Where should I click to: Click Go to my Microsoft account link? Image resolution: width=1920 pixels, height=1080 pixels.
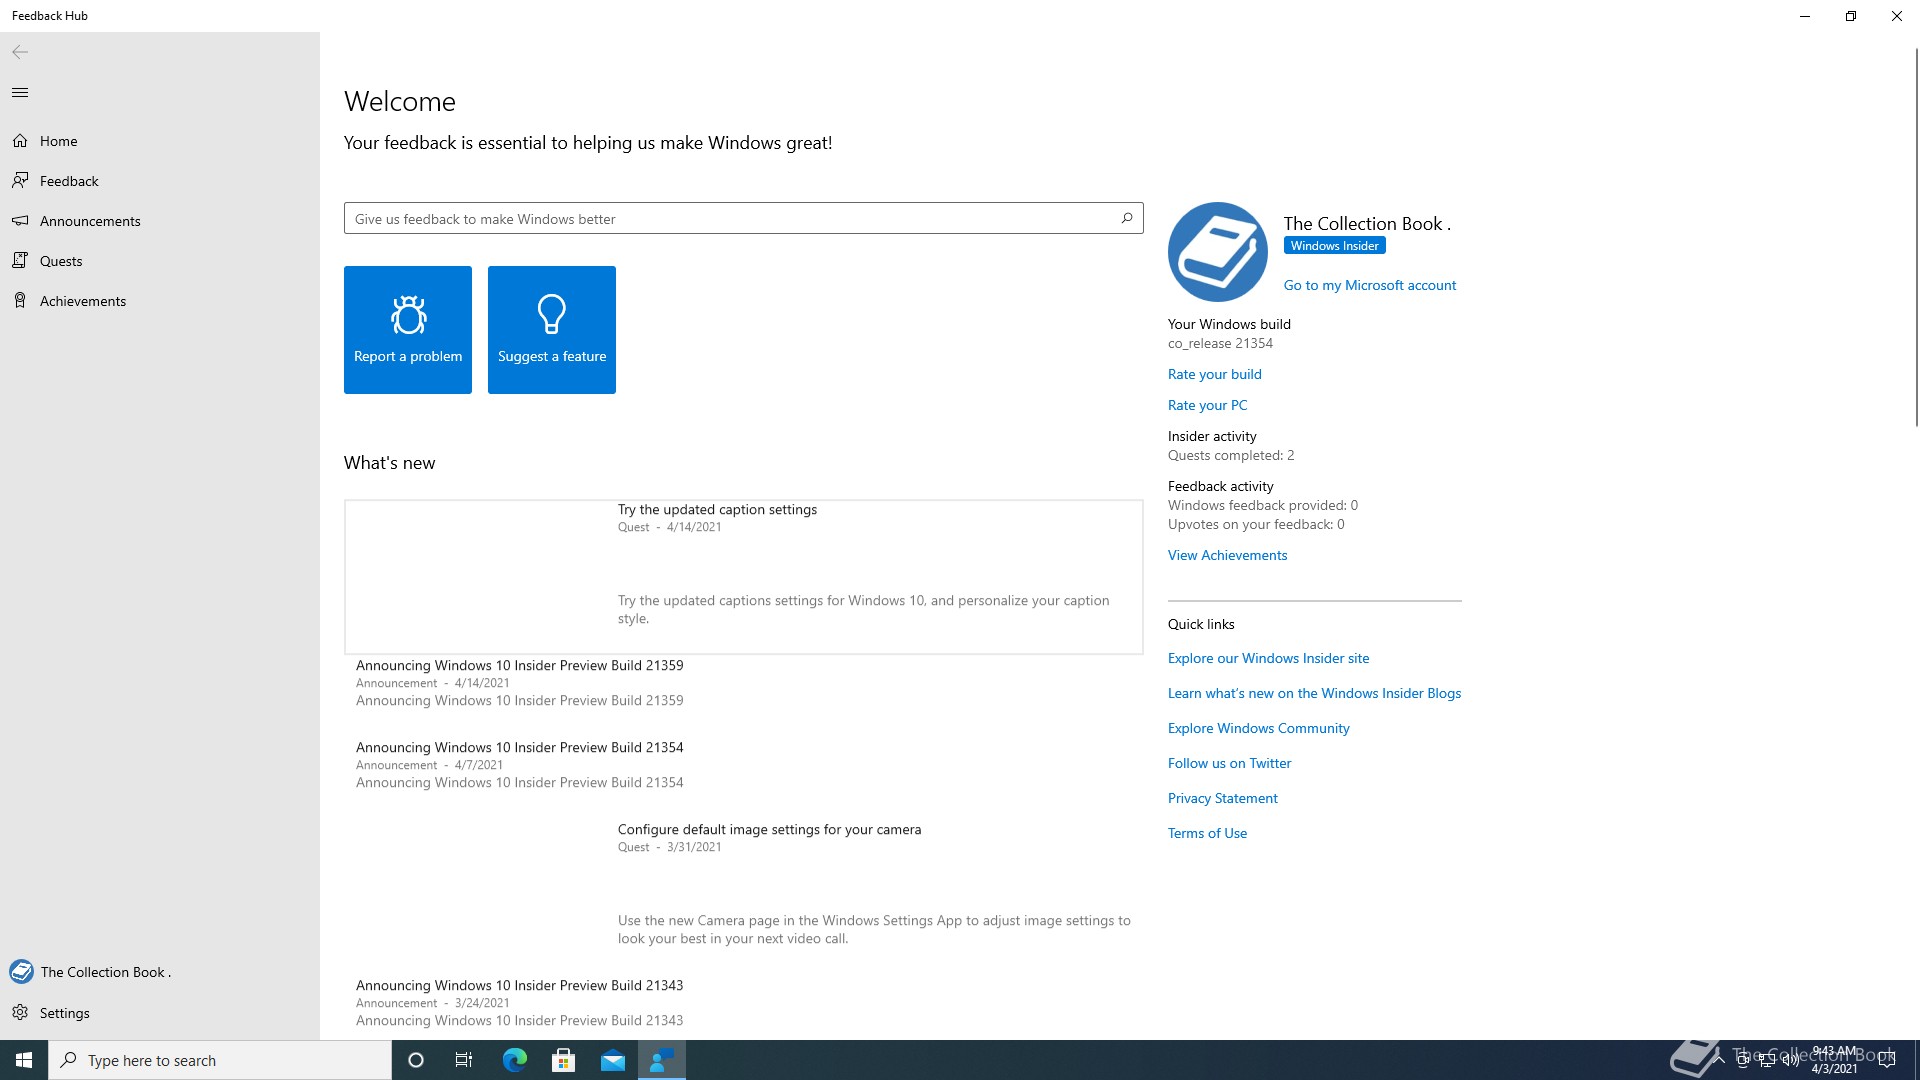coord(1370,286)
